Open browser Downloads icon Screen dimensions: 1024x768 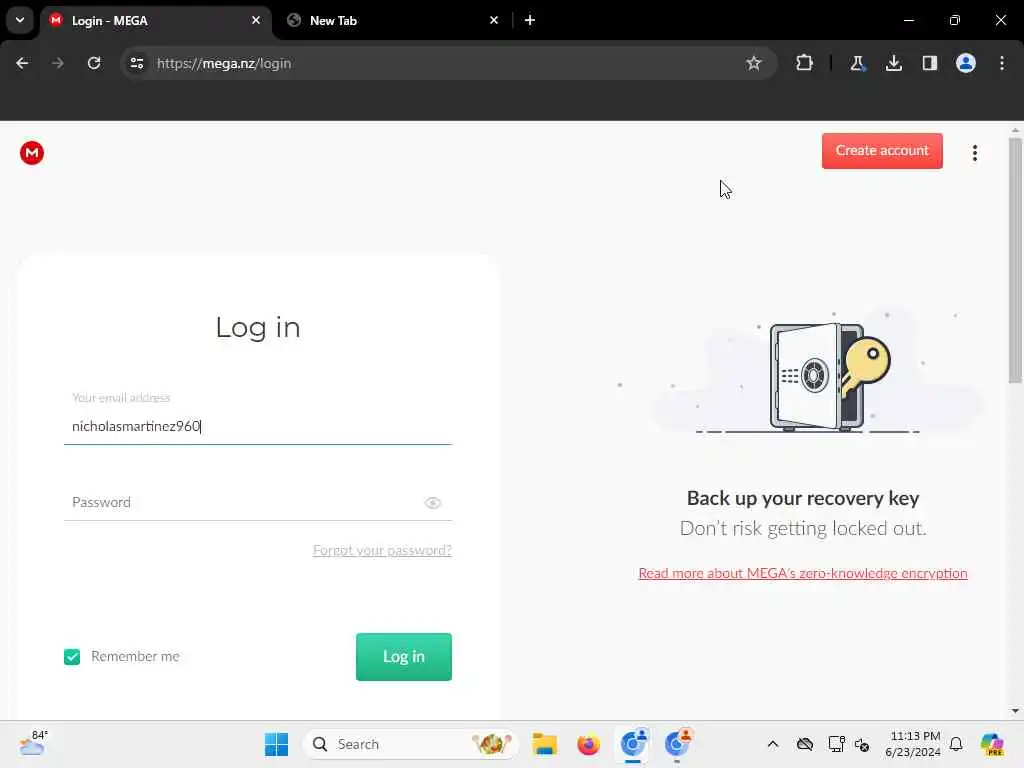[x=893, y=63]
